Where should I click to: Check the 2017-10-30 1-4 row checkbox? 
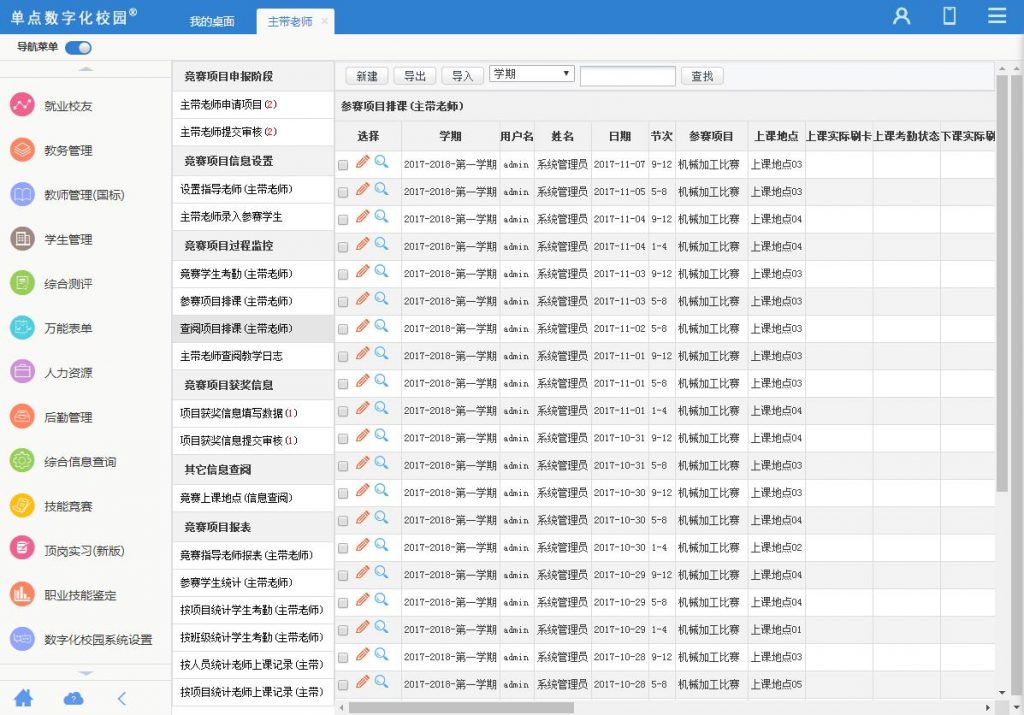coord(343,548)
